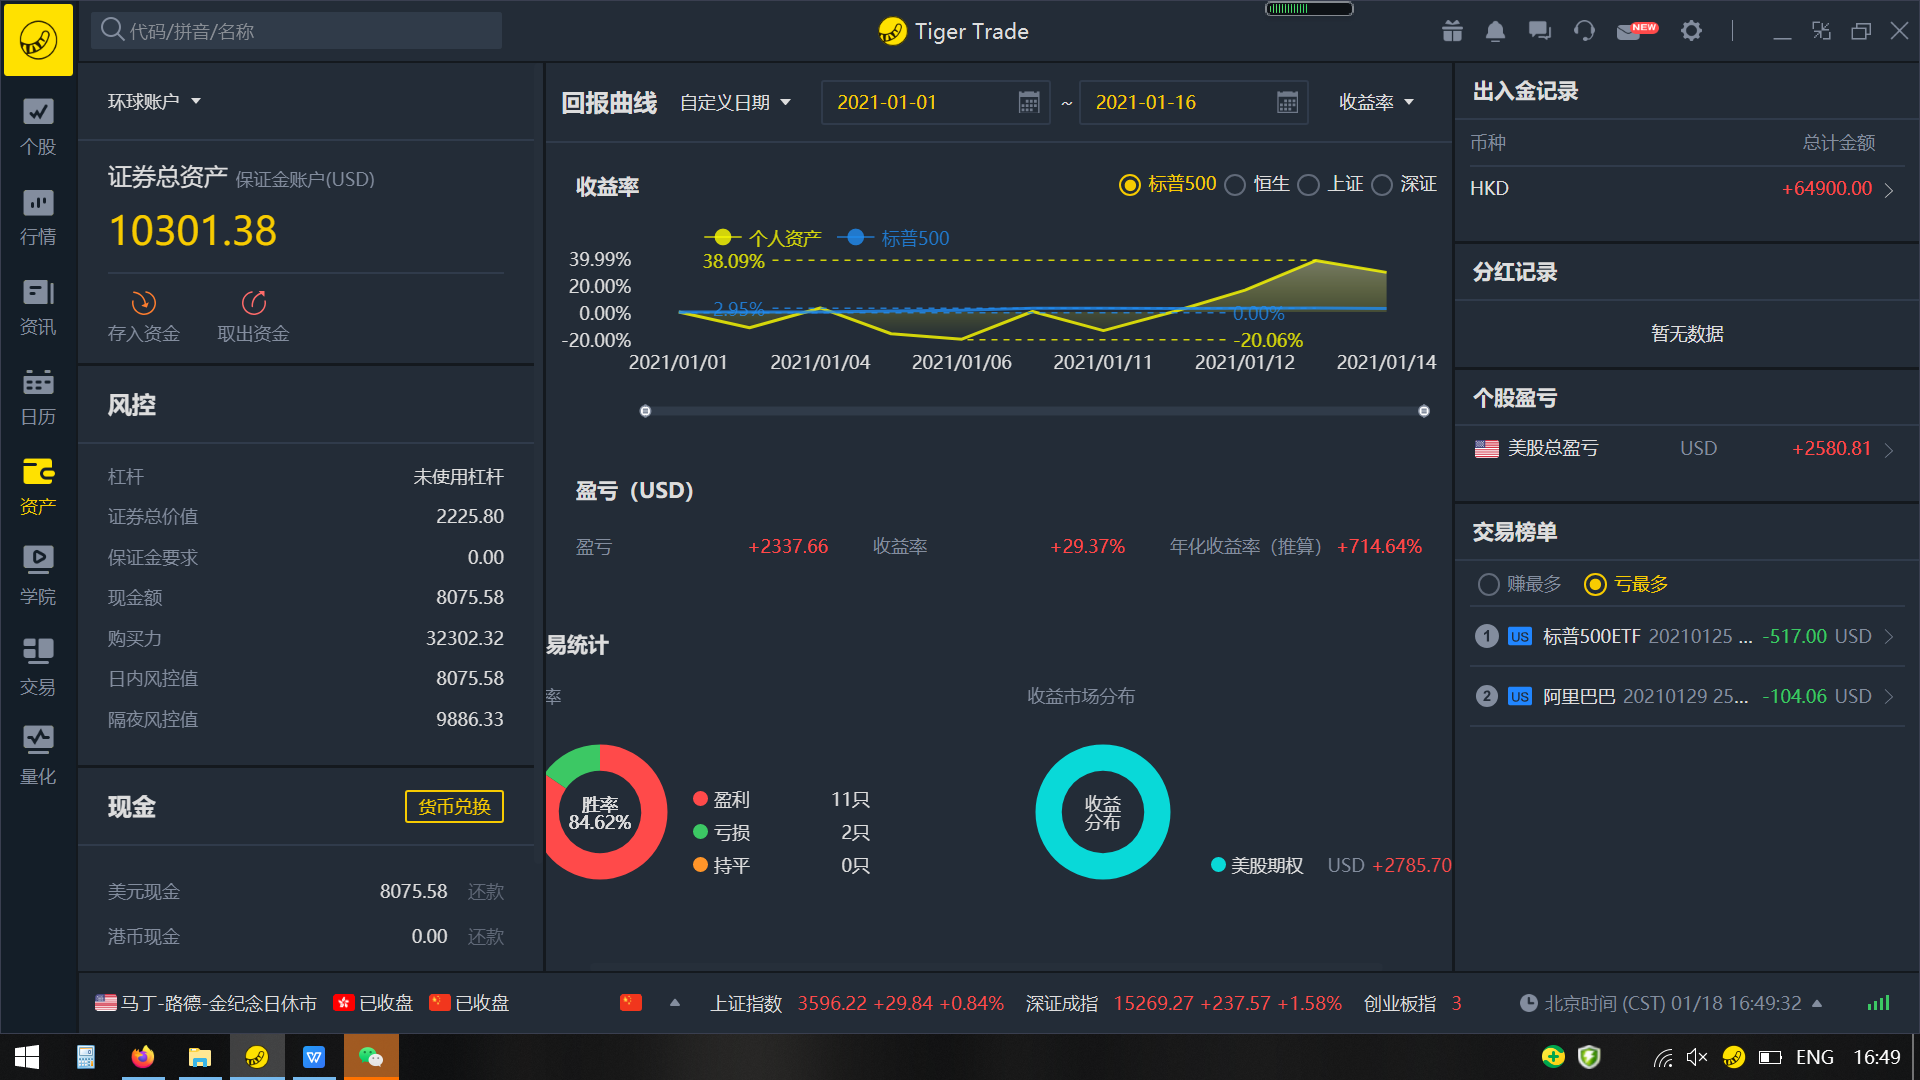Click the China flag icon in the index ticker
The width and height of the screenshot is (1920, 1080).
click(x=631, y=1003)
